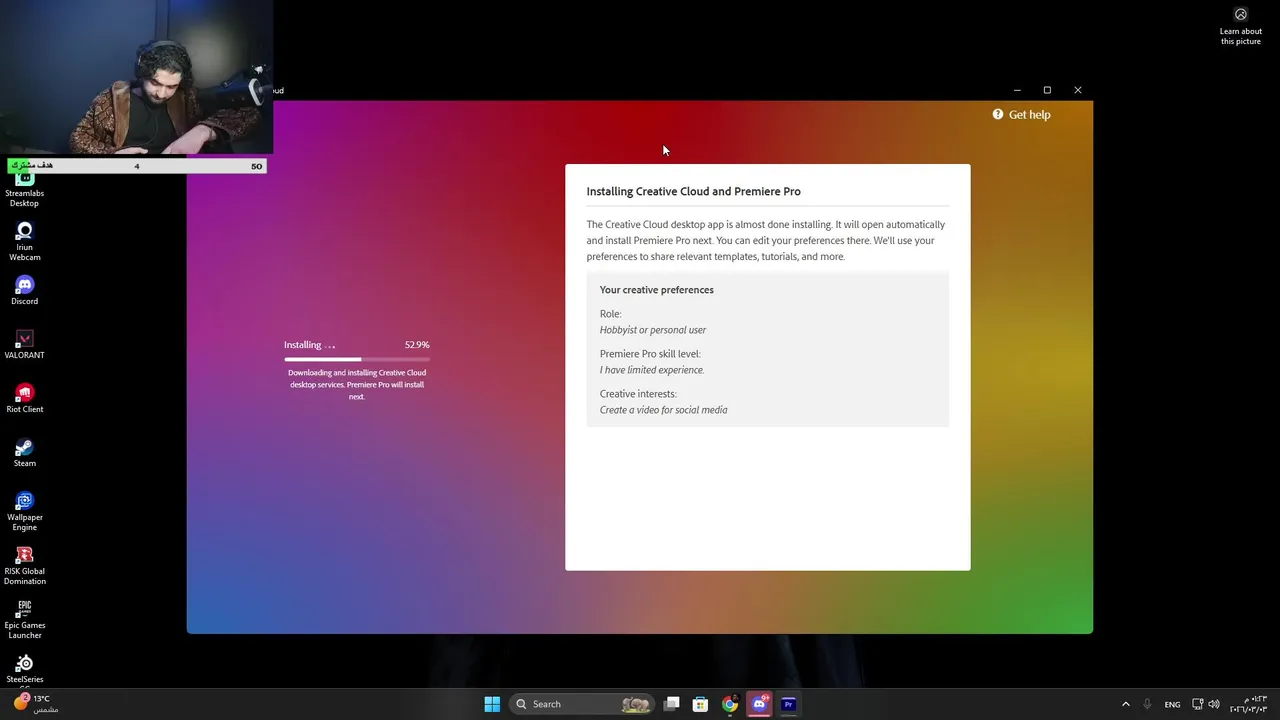Switch to Discord in the taskbar
Viewport: 1280px width, 720px height.
tap(759, 704)
